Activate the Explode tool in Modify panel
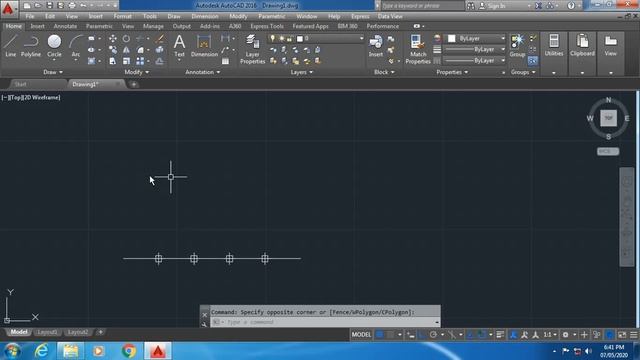The image size is (640, 360). [x=160, y=50]
